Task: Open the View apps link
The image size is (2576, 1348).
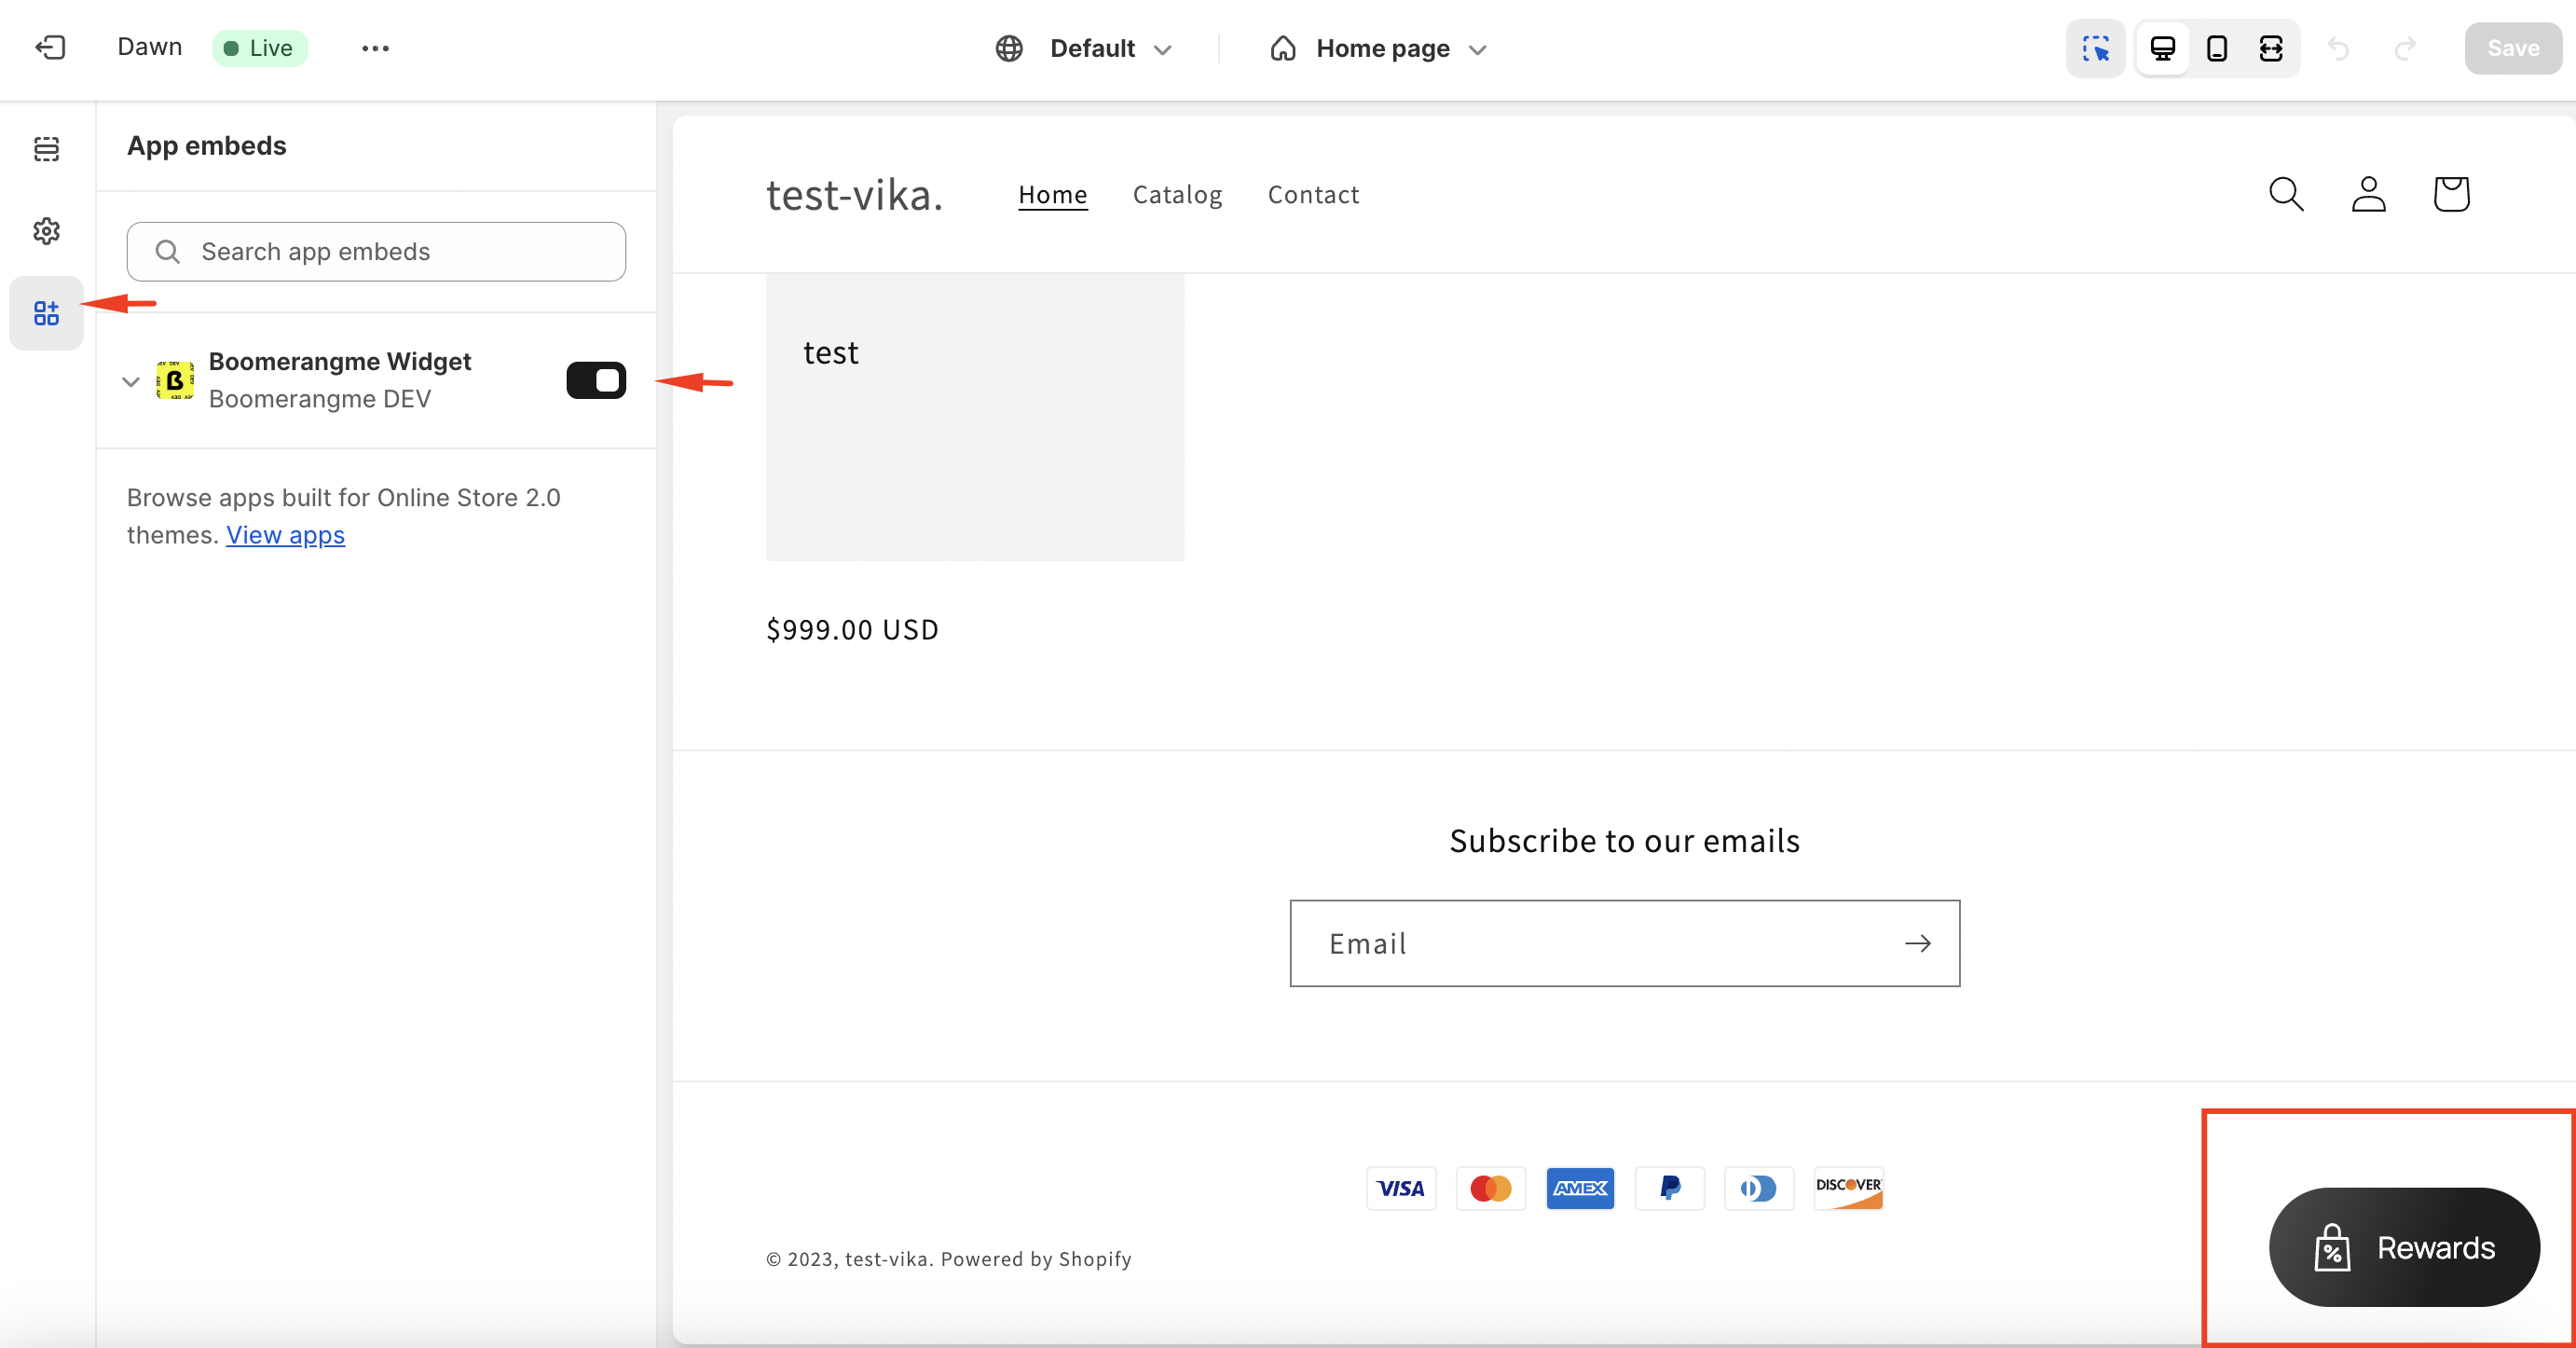Action: [x=285, y=535]
